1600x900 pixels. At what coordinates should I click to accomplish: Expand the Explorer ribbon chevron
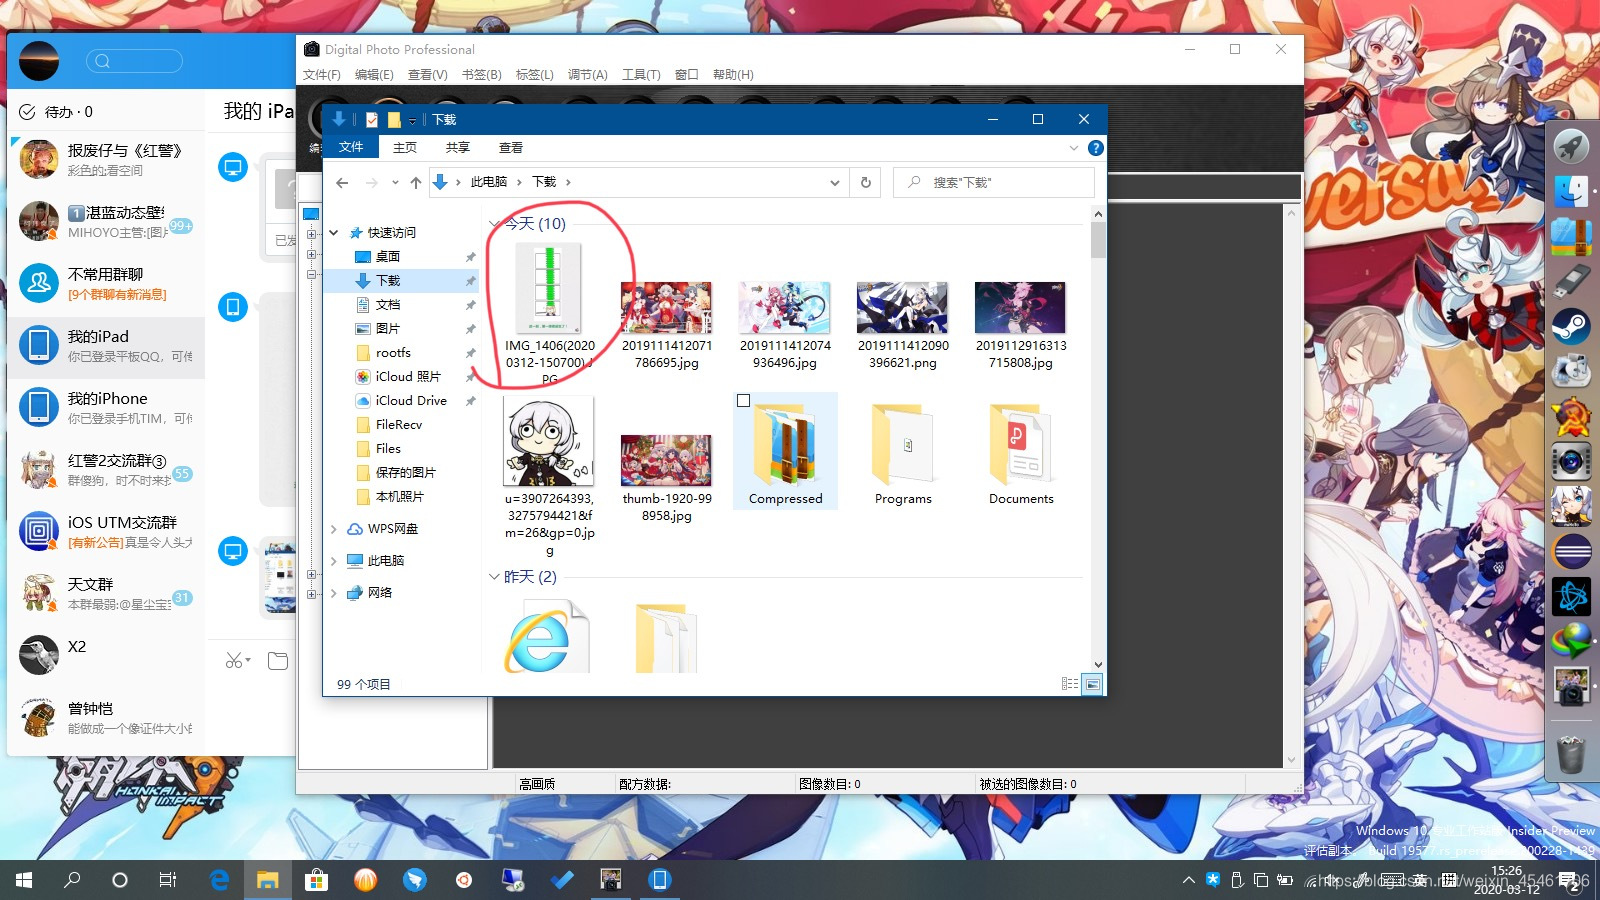[x=1074, y=148]
